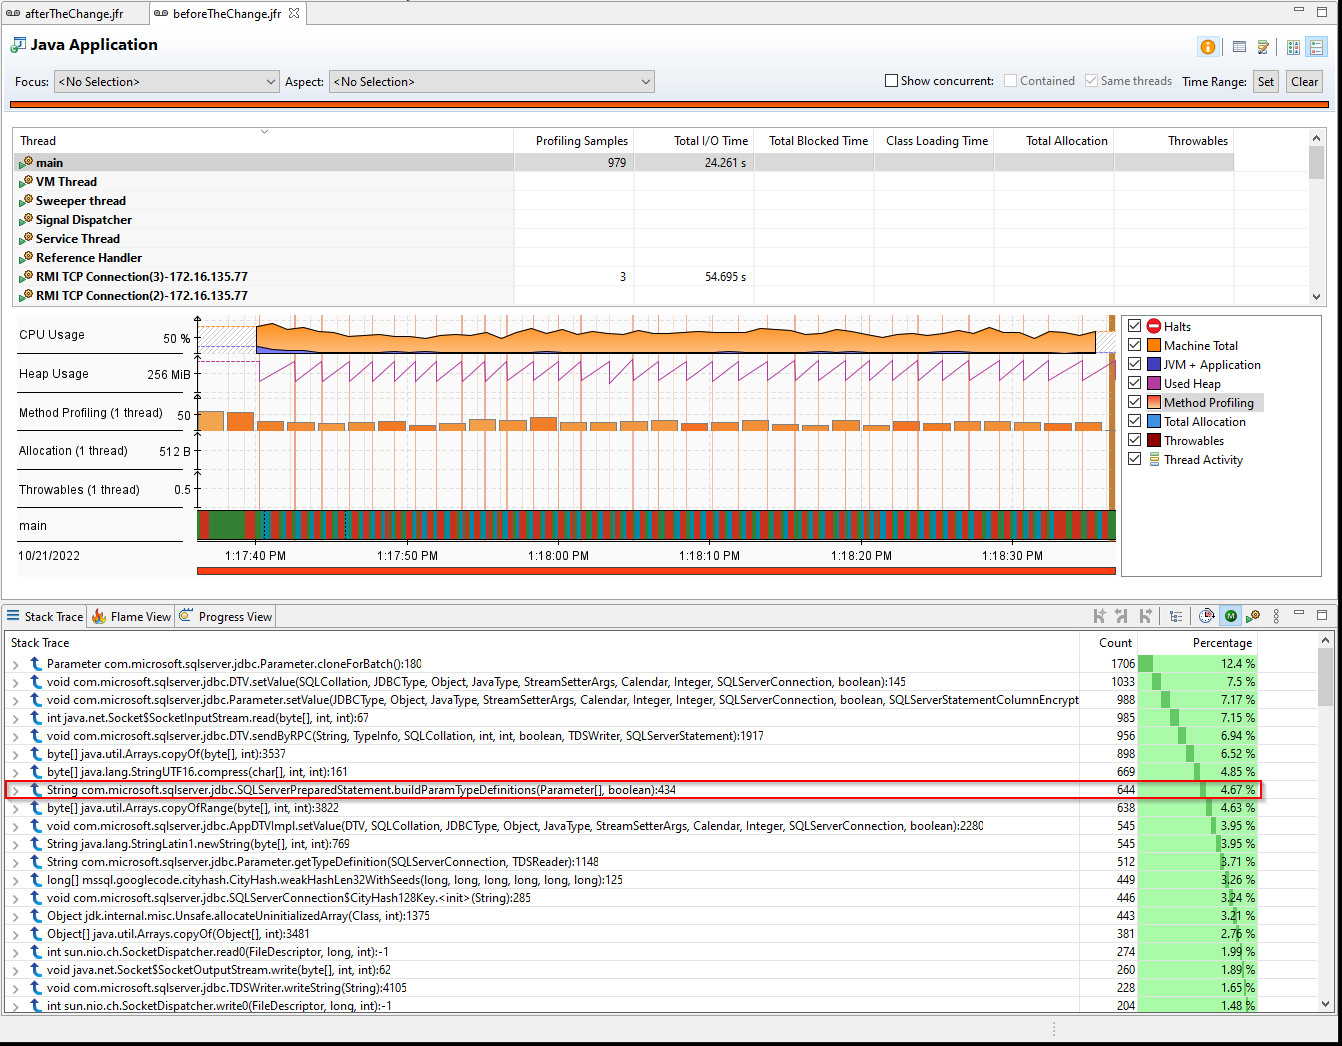Click the Signal Dispatcher thread icon
Image resolution: width=1342 pixels, height=1046 pixels.
tap(26, 219)
